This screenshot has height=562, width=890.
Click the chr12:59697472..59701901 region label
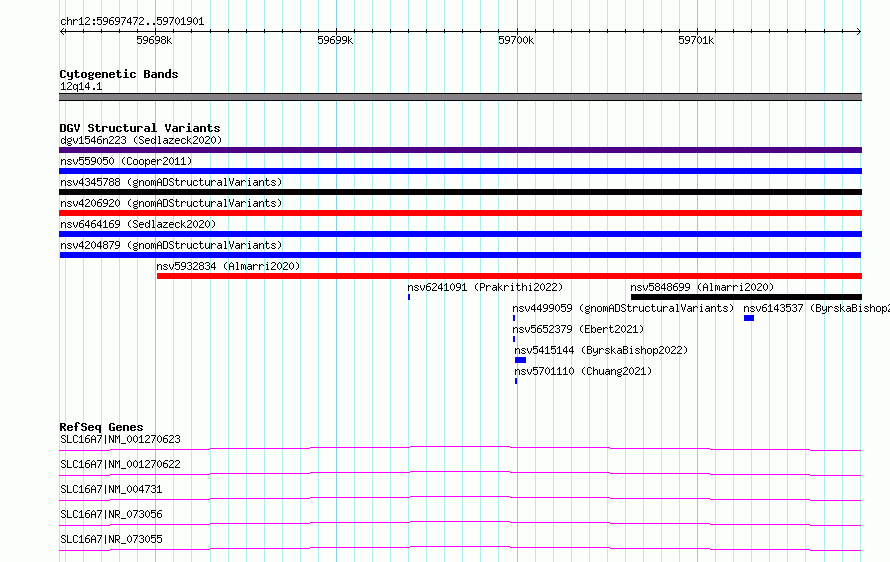pyautogui.click(x=132, y=21)
